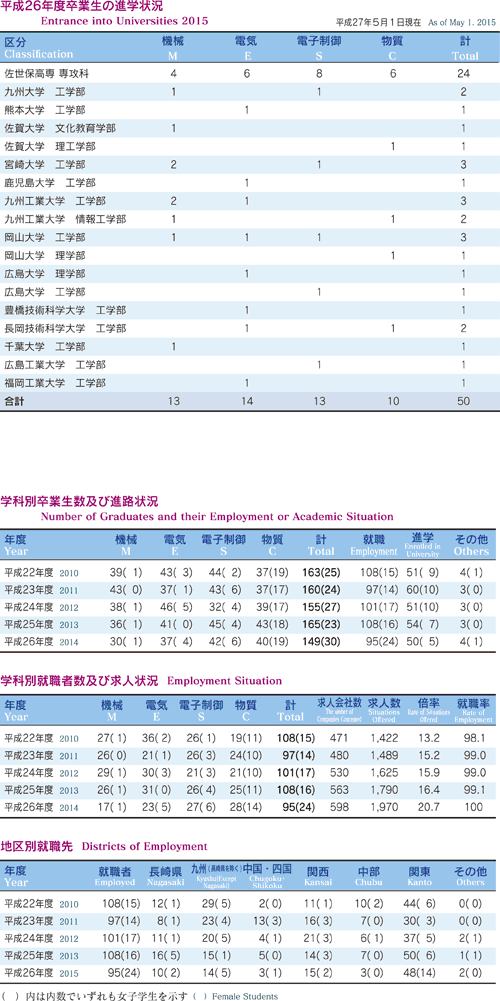Select the row label '佐賀大学 理工学部'

[x=50, y=147]
